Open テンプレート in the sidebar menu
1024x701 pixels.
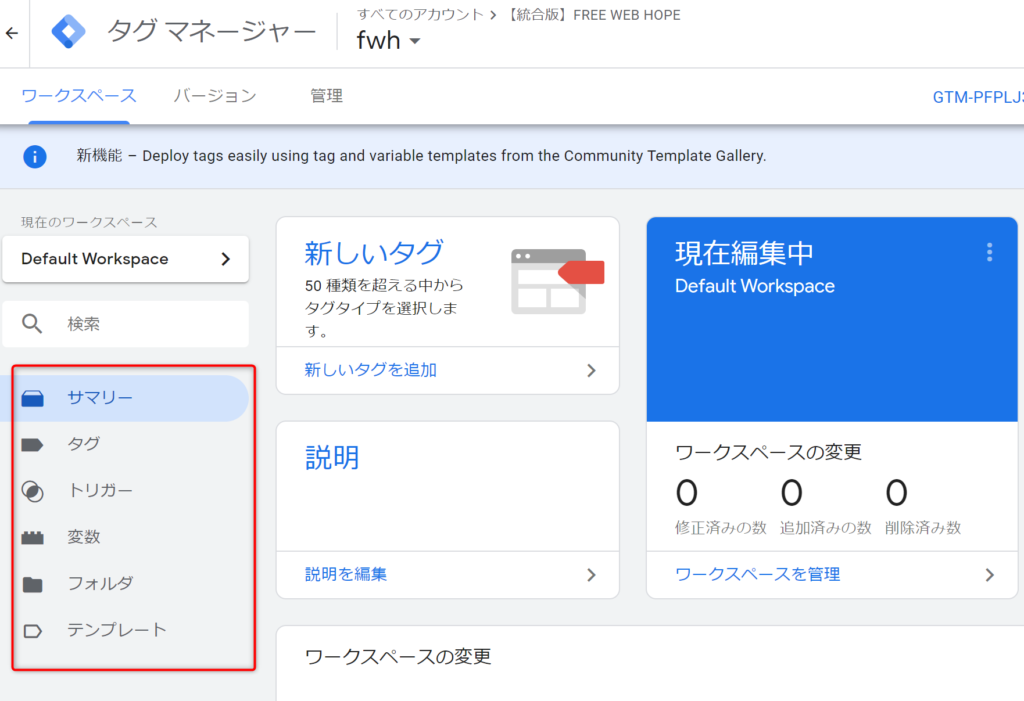pyautogui.click(x=125, y=630)
